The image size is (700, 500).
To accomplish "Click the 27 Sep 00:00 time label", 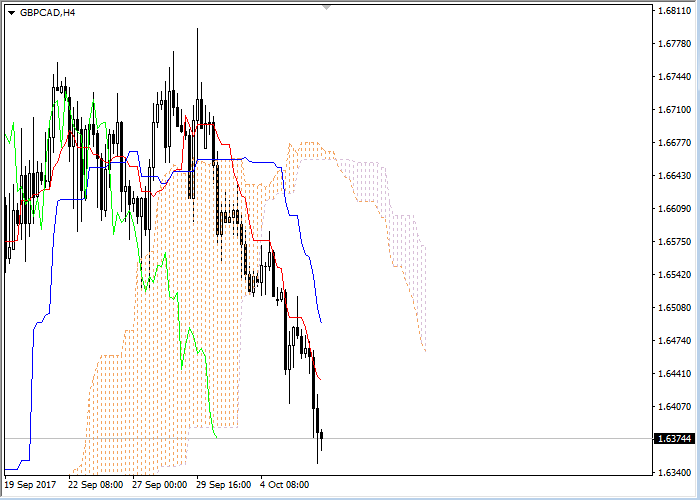I will pyautogui.click(x=160, y=485).
